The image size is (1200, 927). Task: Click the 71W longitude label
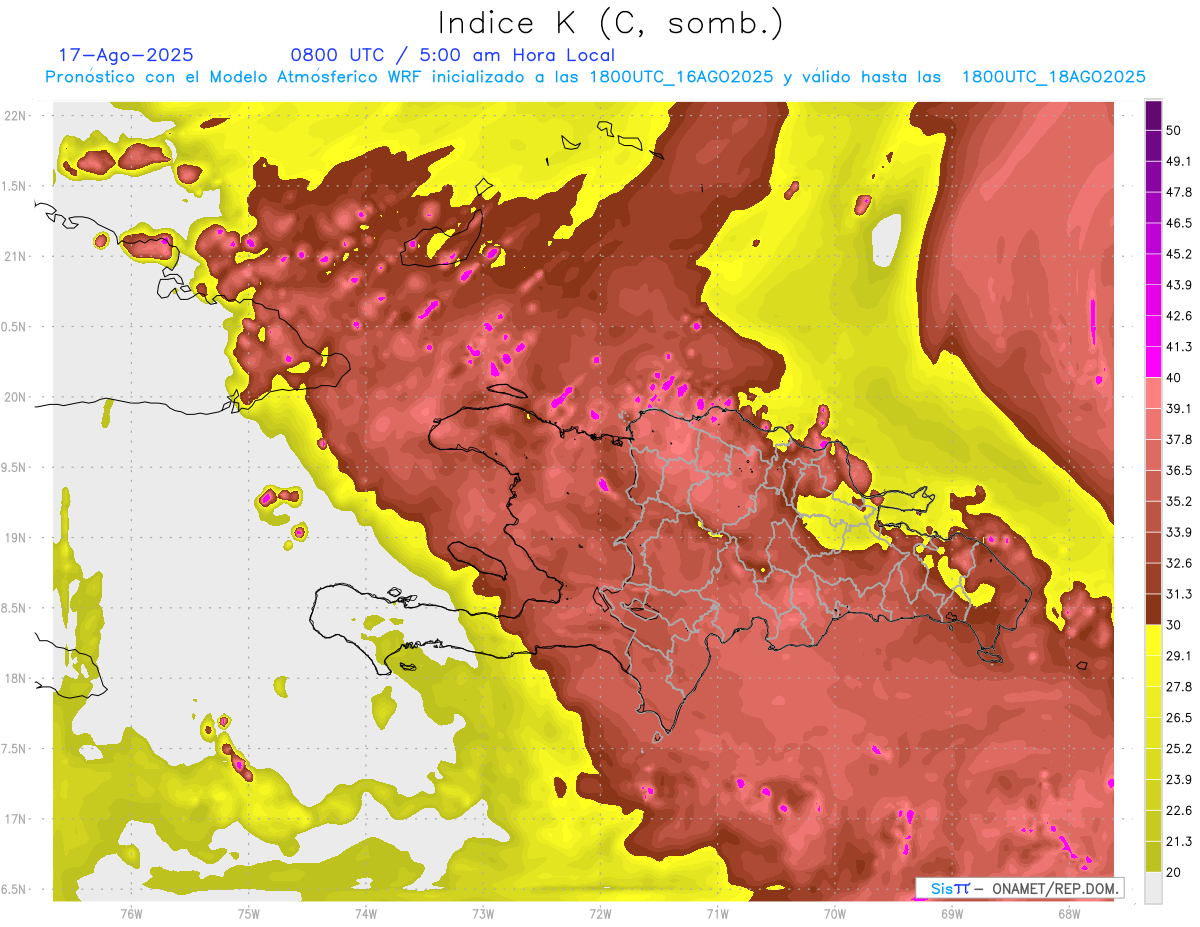coord(717,913)
